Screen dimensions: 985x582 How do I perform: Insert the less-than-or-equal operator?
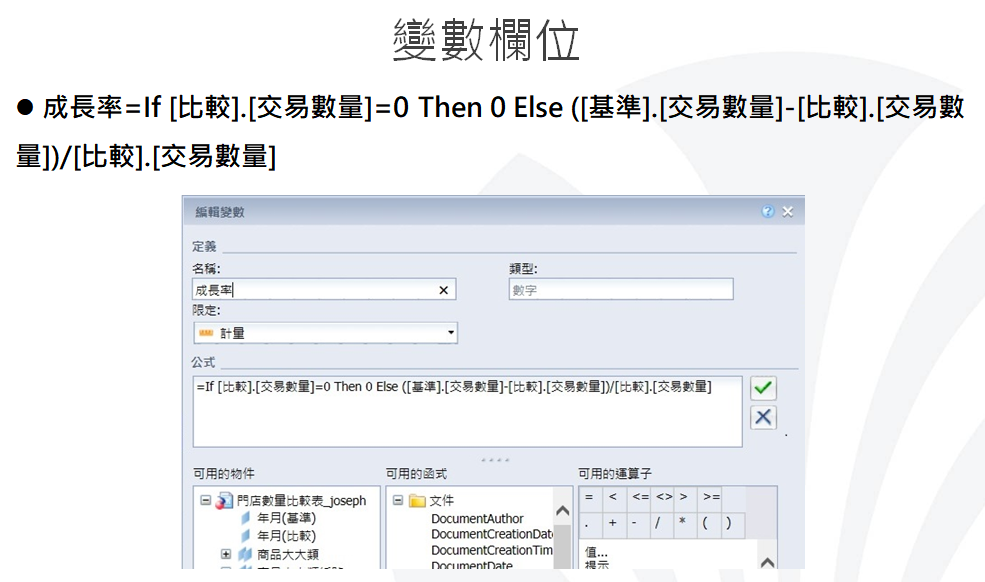639,497
